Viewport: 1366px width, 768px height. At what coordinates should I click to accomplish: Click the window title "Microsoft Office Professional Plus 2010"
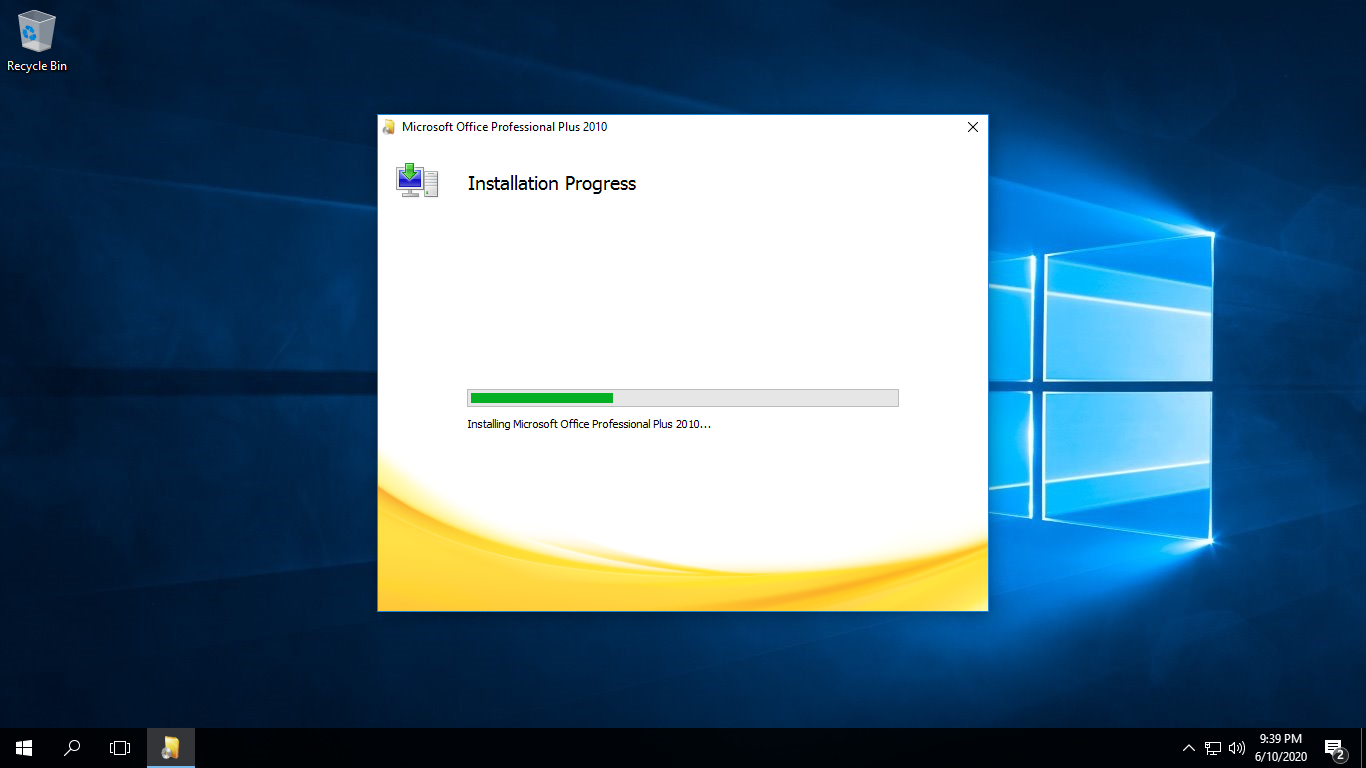tap(504, 127)
